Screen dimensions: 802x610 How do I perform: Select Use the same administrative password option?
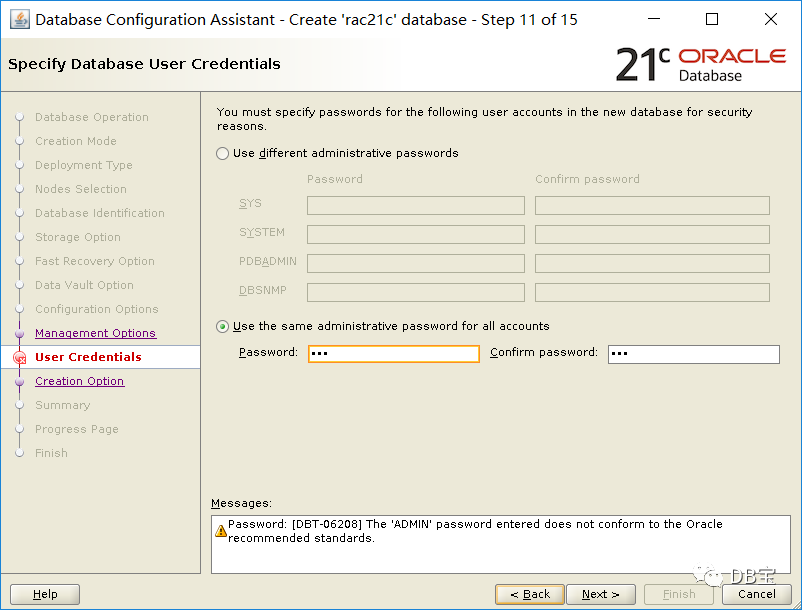pos(222,326)
